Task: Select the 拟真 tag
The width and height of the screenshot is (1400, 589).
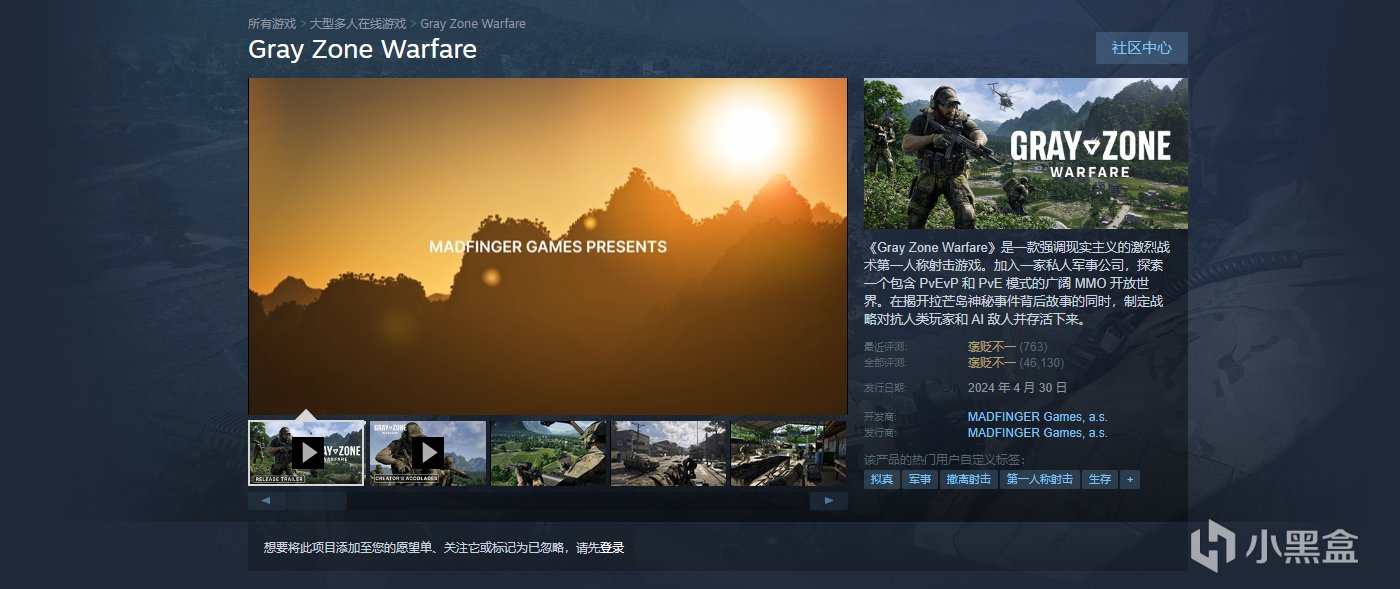Action: coord(881,480)
